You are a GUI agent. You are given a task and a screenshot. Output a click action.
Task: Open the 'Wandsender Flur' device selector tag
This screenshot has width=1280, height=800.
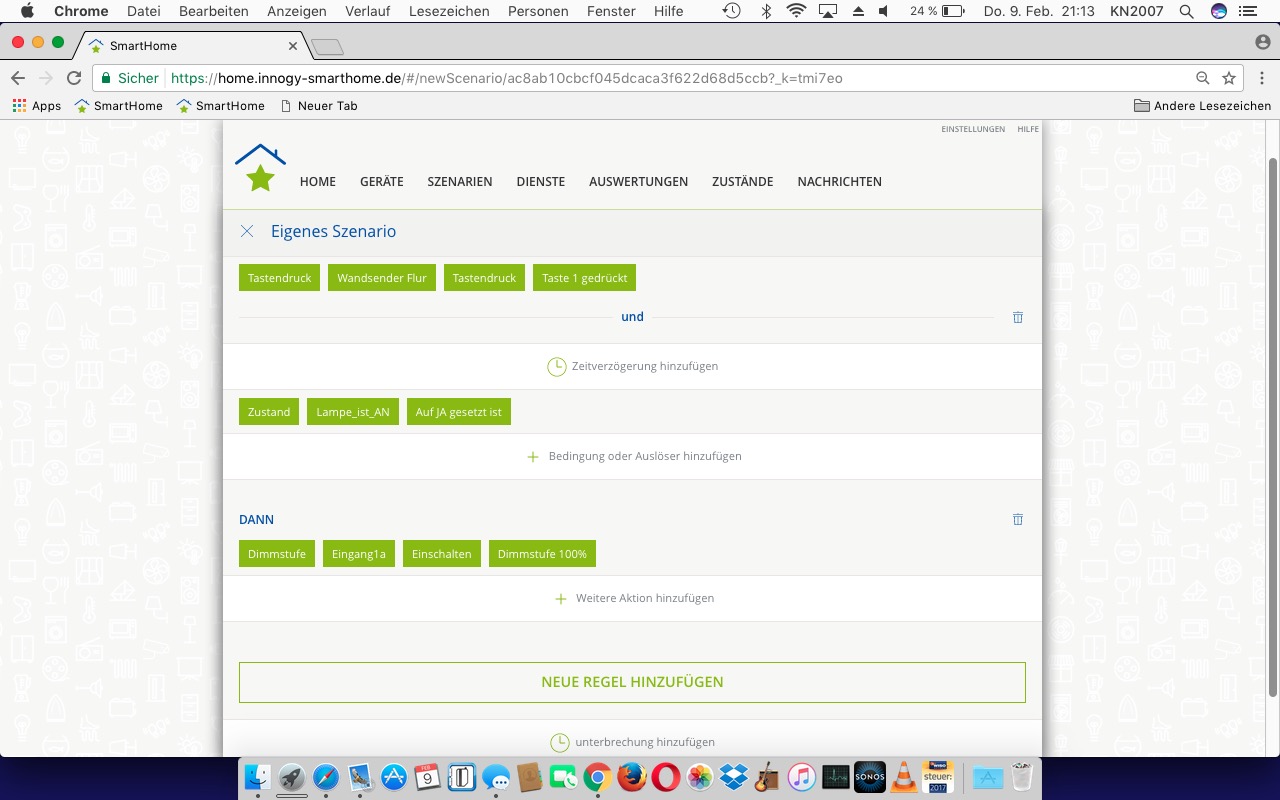(381, 278)
